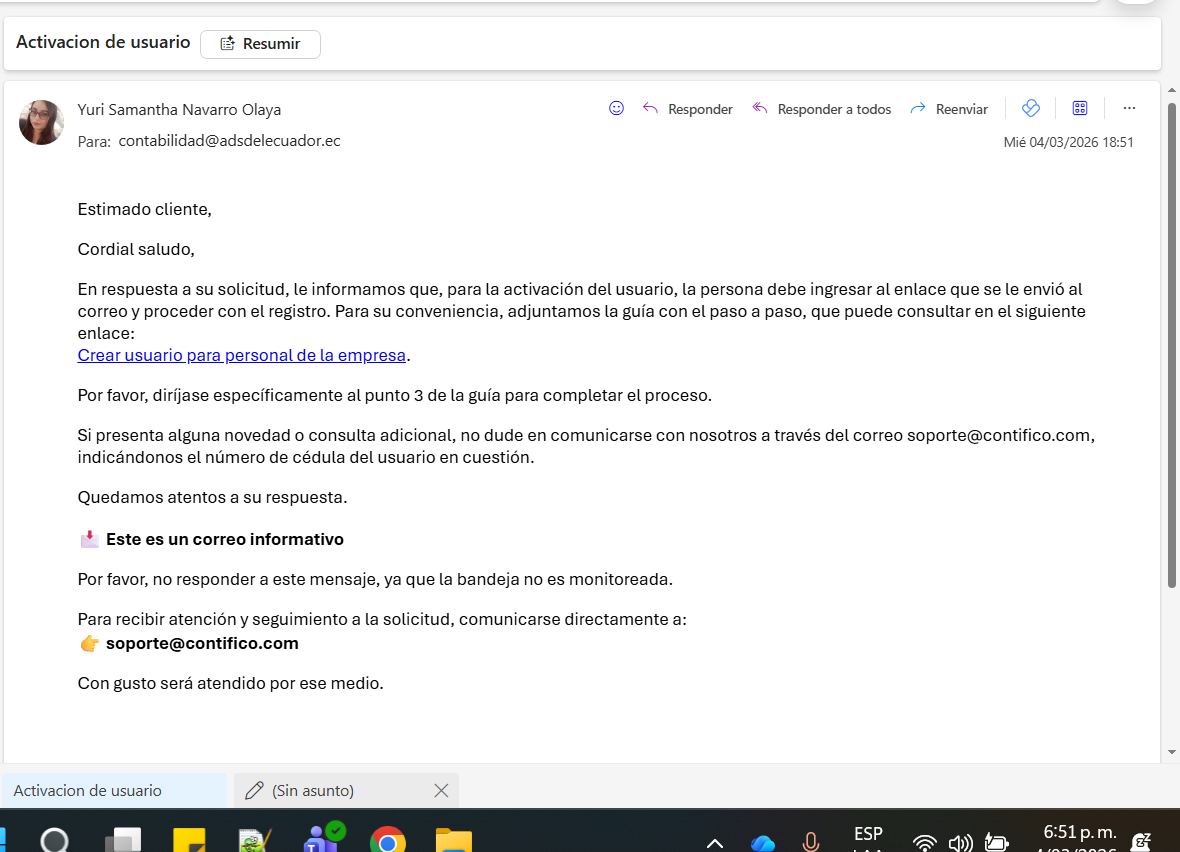The width and height of the screenshot is (1180, 852).
Task: Click the bold soporte@contifico.com address
Action: point(202,644)
